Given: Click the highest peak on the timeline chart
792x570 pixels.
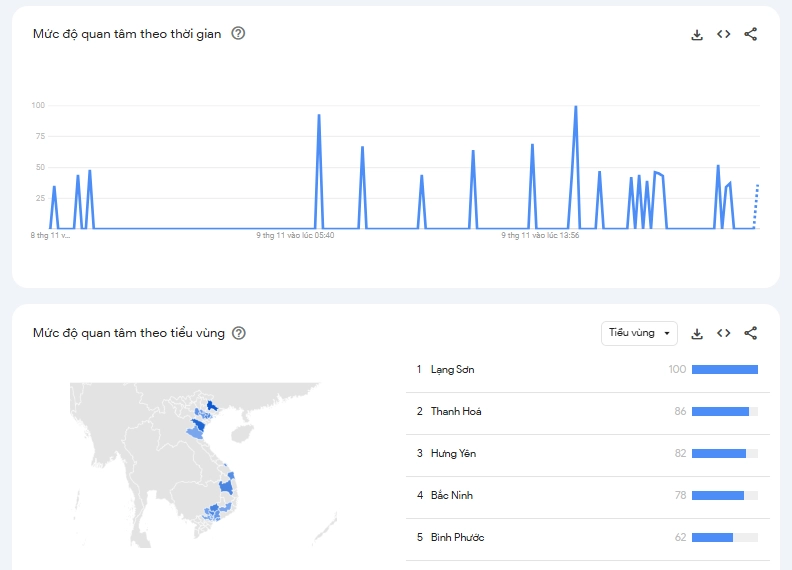Looking at the screenshot, I should point(576,107).
